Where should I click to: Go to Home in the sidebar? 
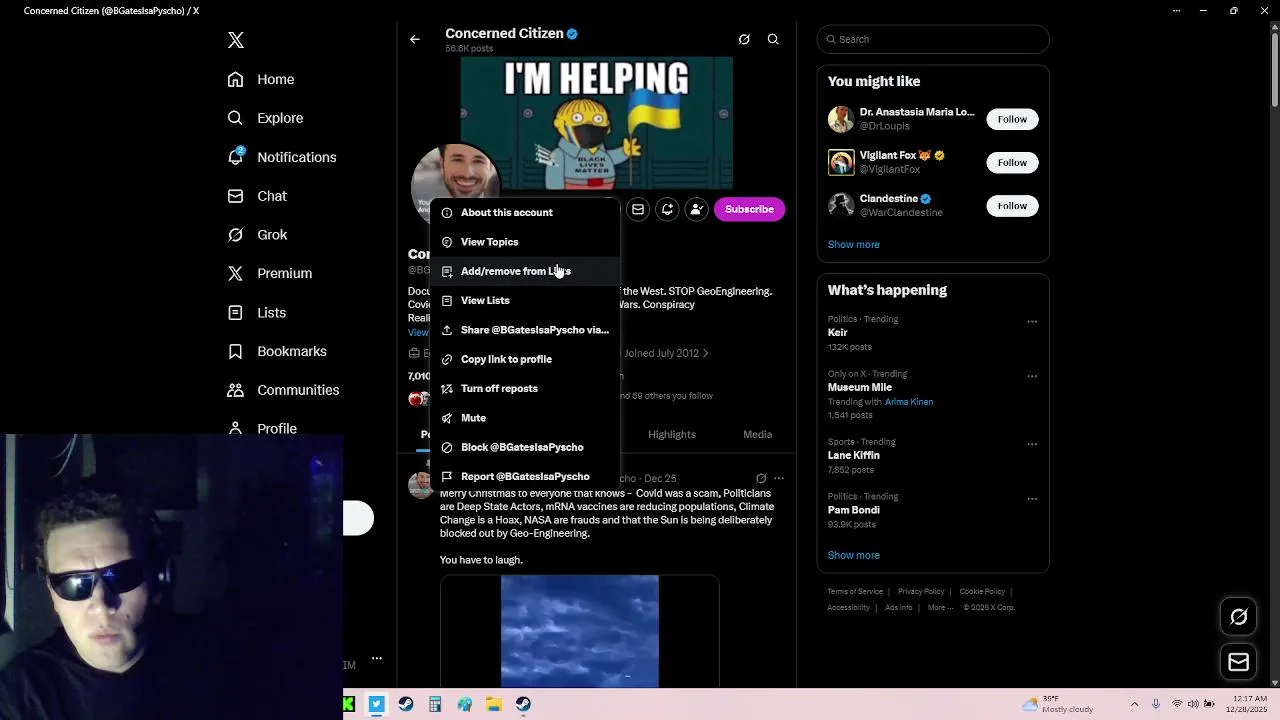(261, 79)
